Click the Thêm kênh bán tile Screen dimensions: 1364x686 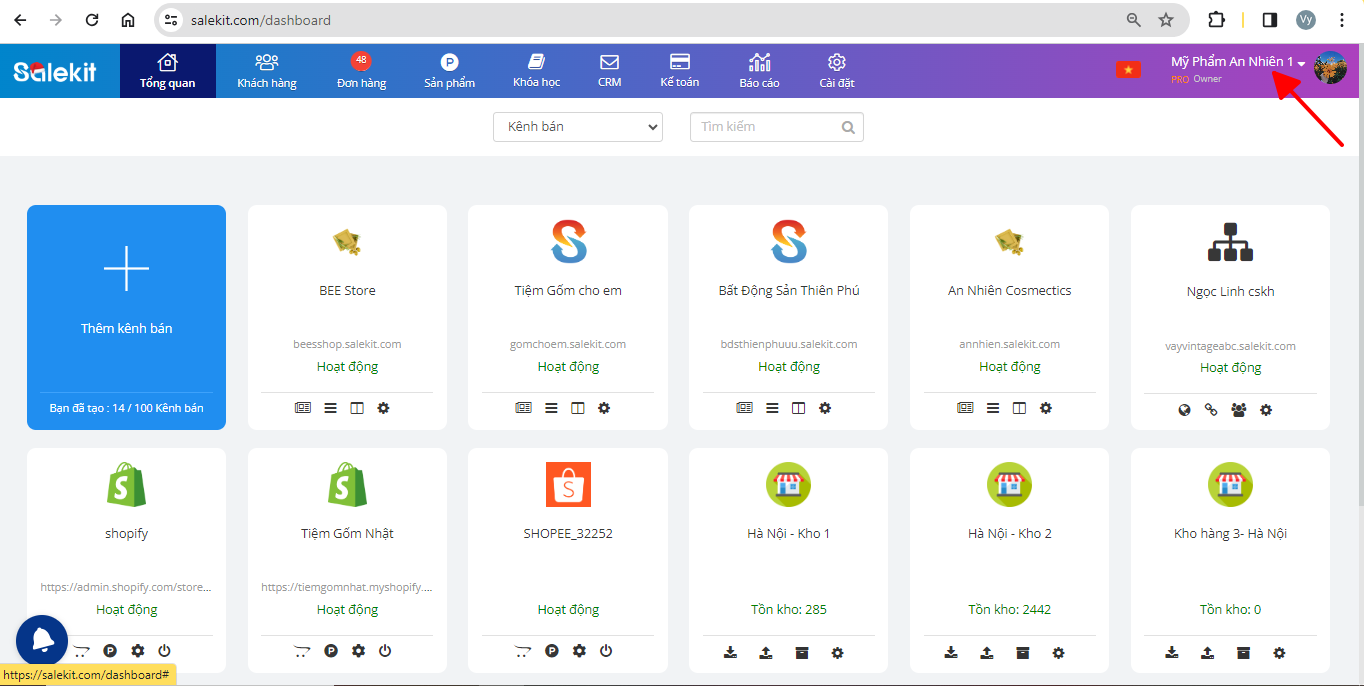pos(127,317)
